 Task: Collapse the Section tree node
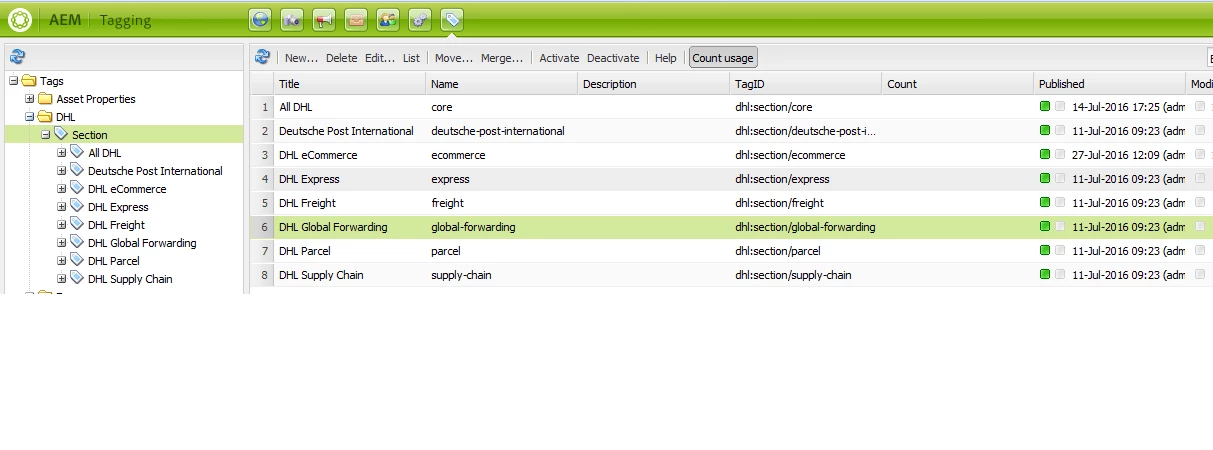pyautogui.click(x=46, y=135)
